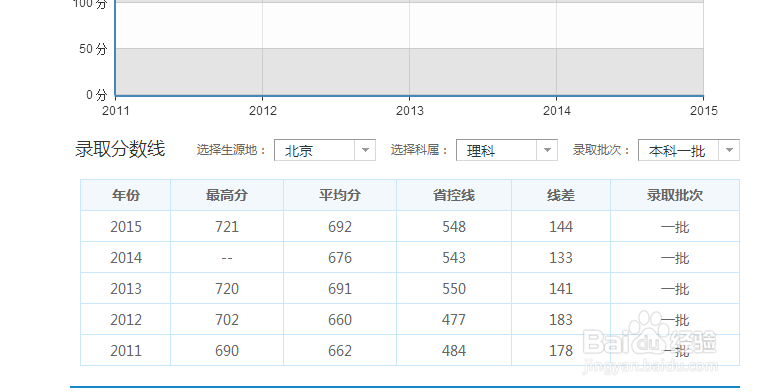Click provincial line 477 for 2012

tap(454, 319)
